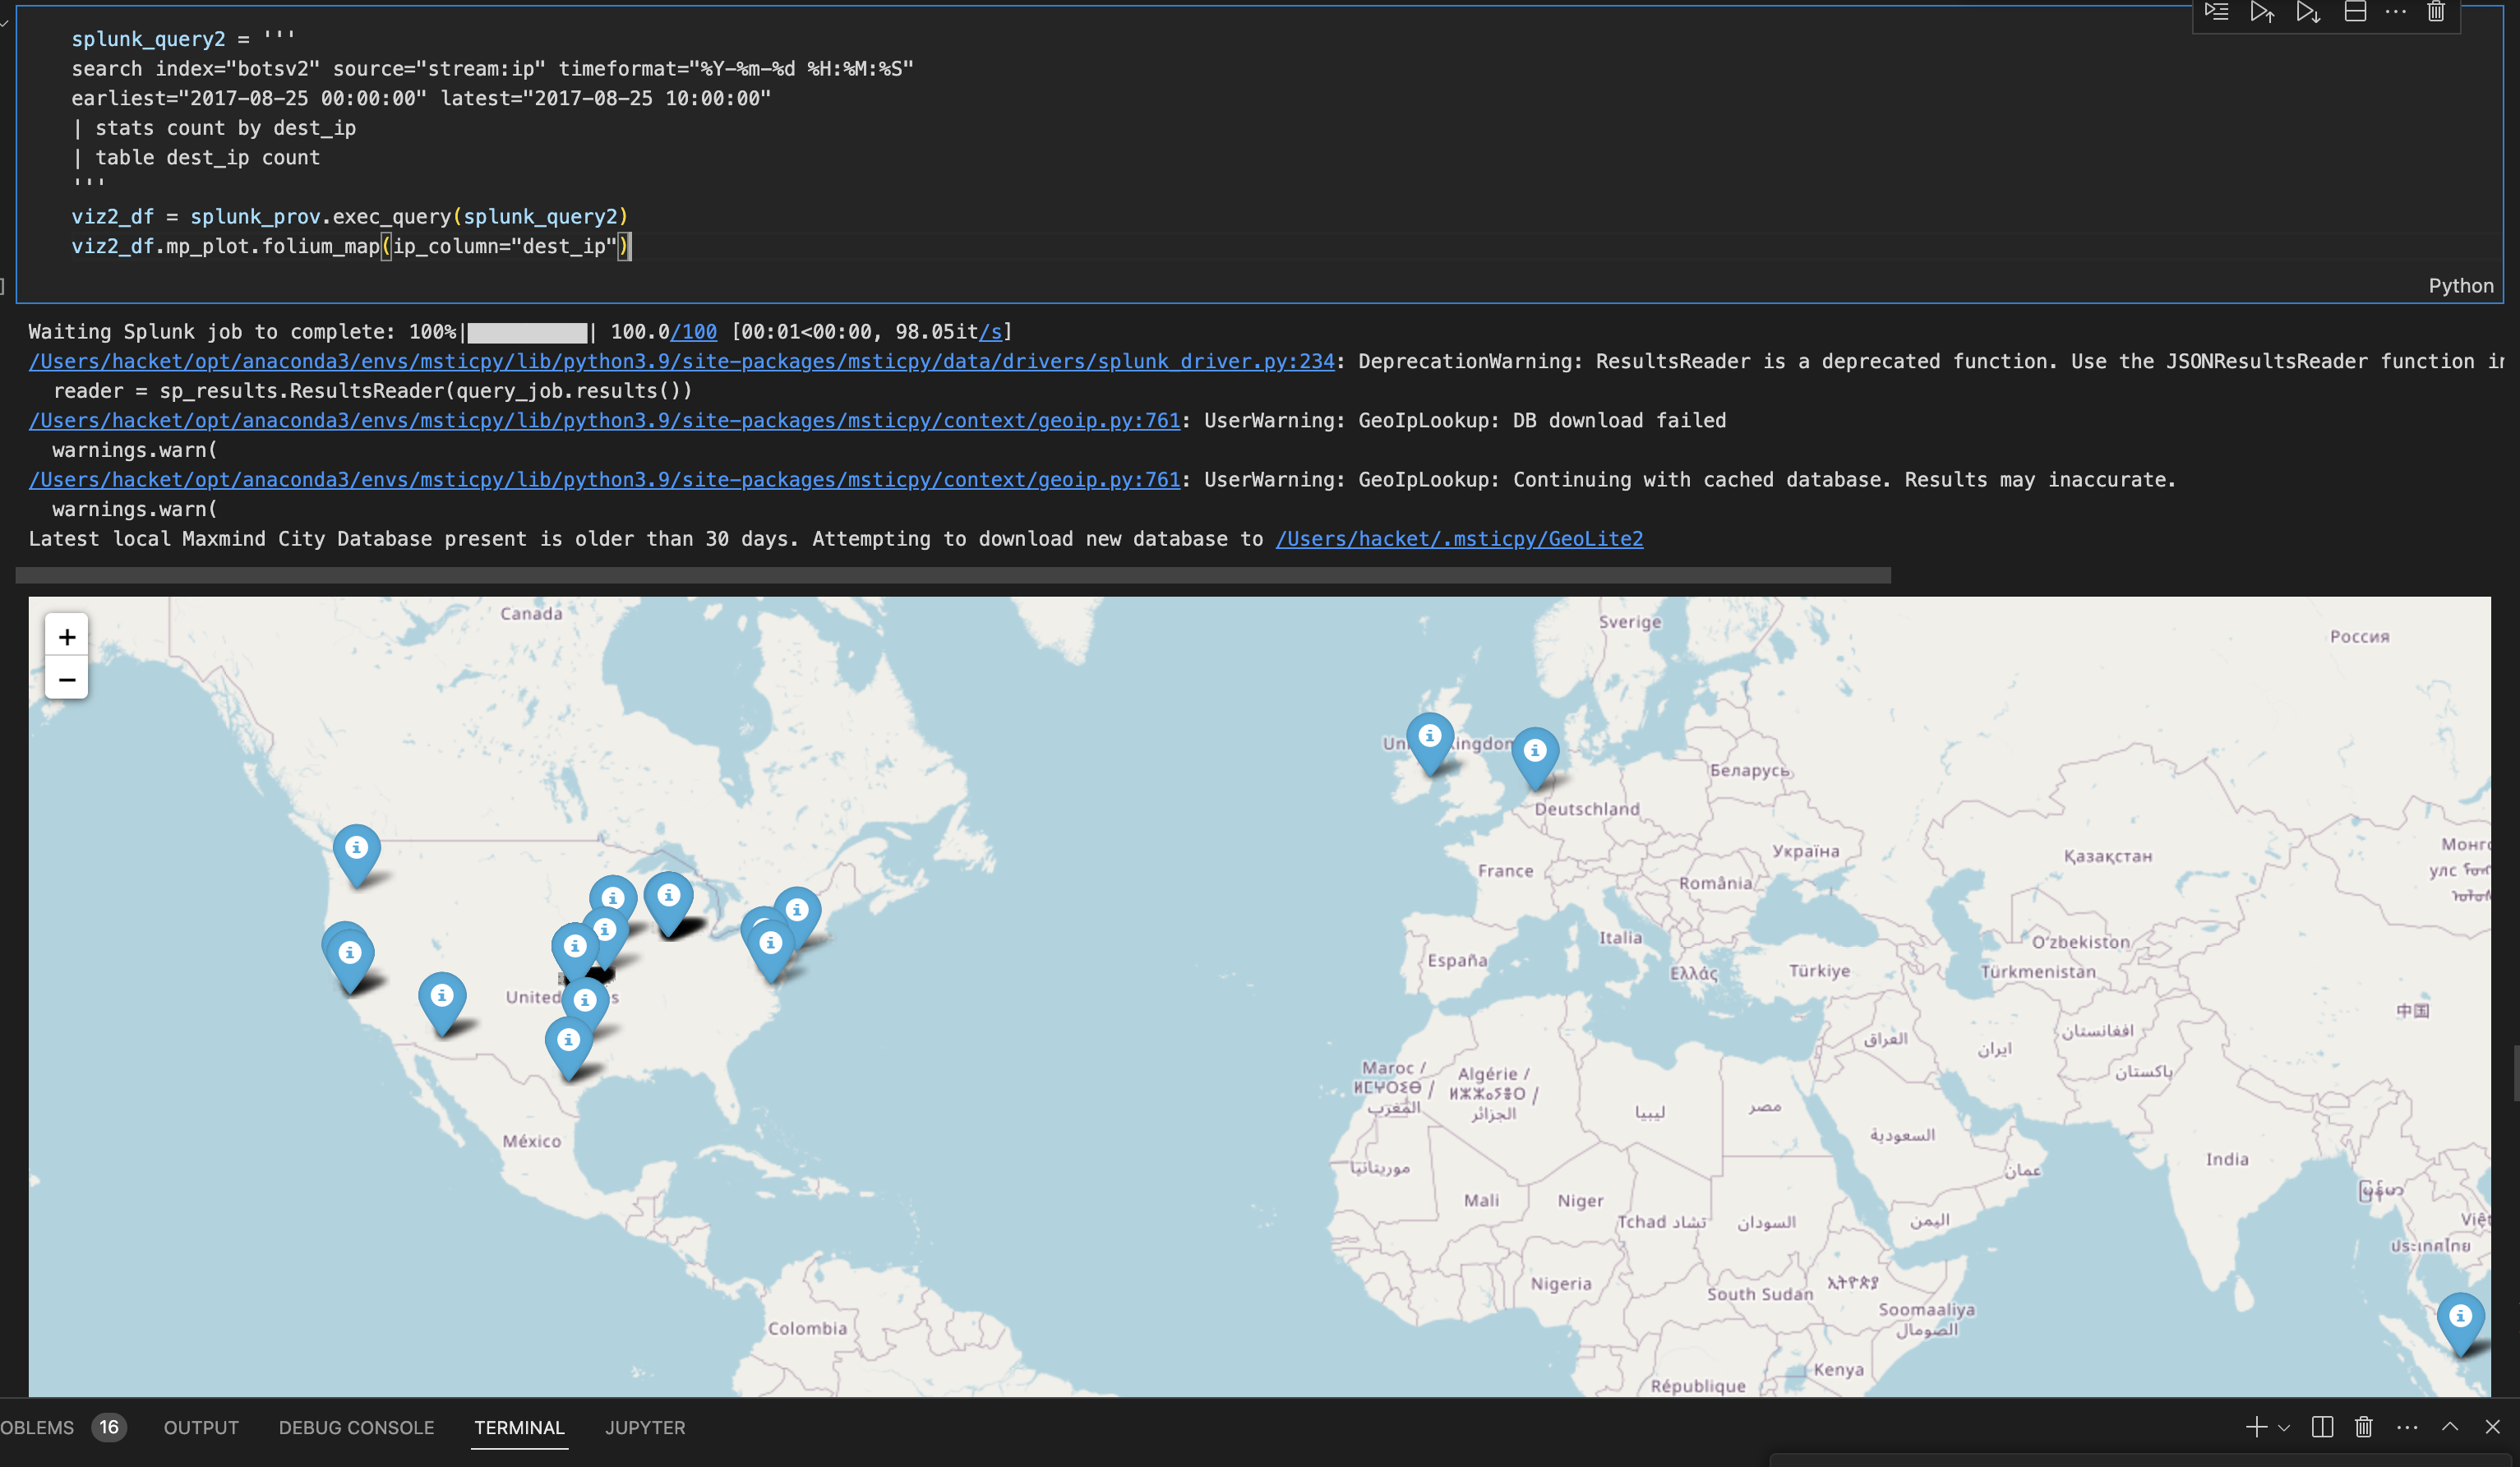The width and height of the screenshot is (2520, 1467).
Task: Open the DEBUG CONSOLE tab
Action: (x=356, y=1427)
